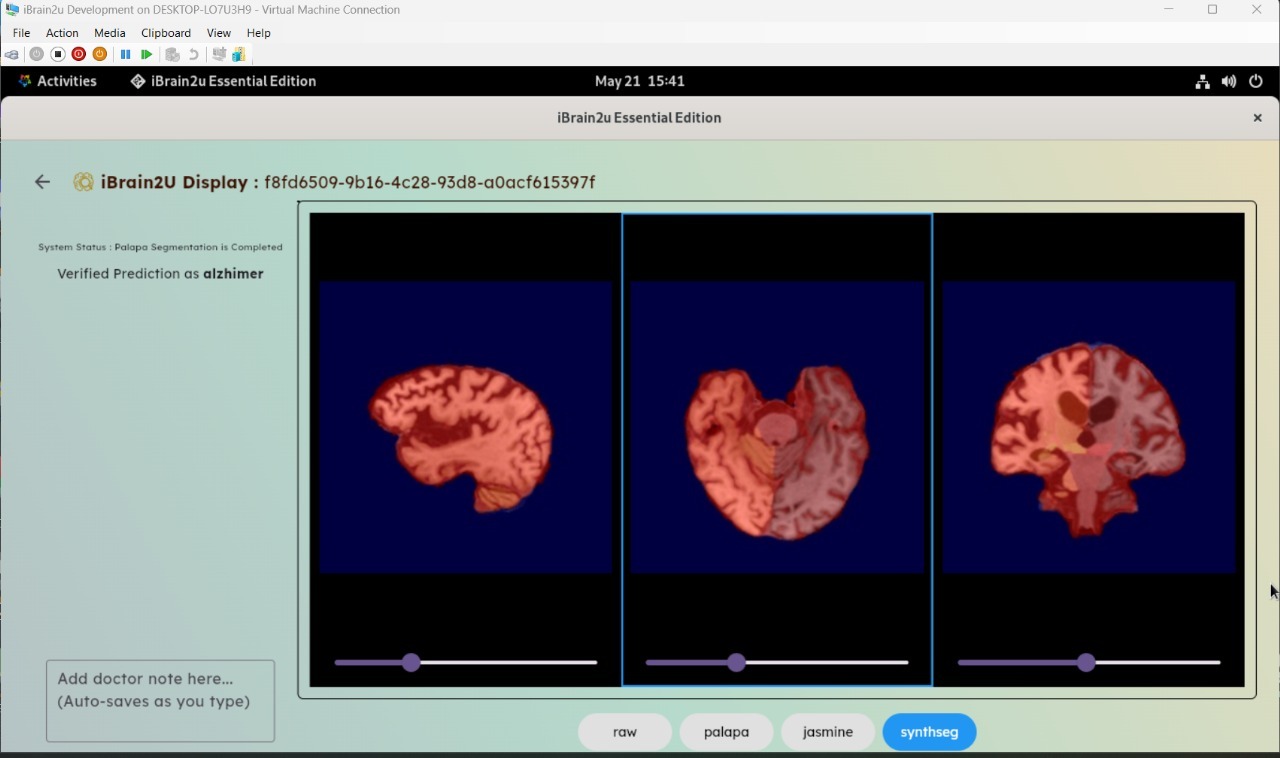The height and width of the screenshot is (758, 1280).
Task: Open the Action menu
Action: pyautogui.click(x=62, y=33)
